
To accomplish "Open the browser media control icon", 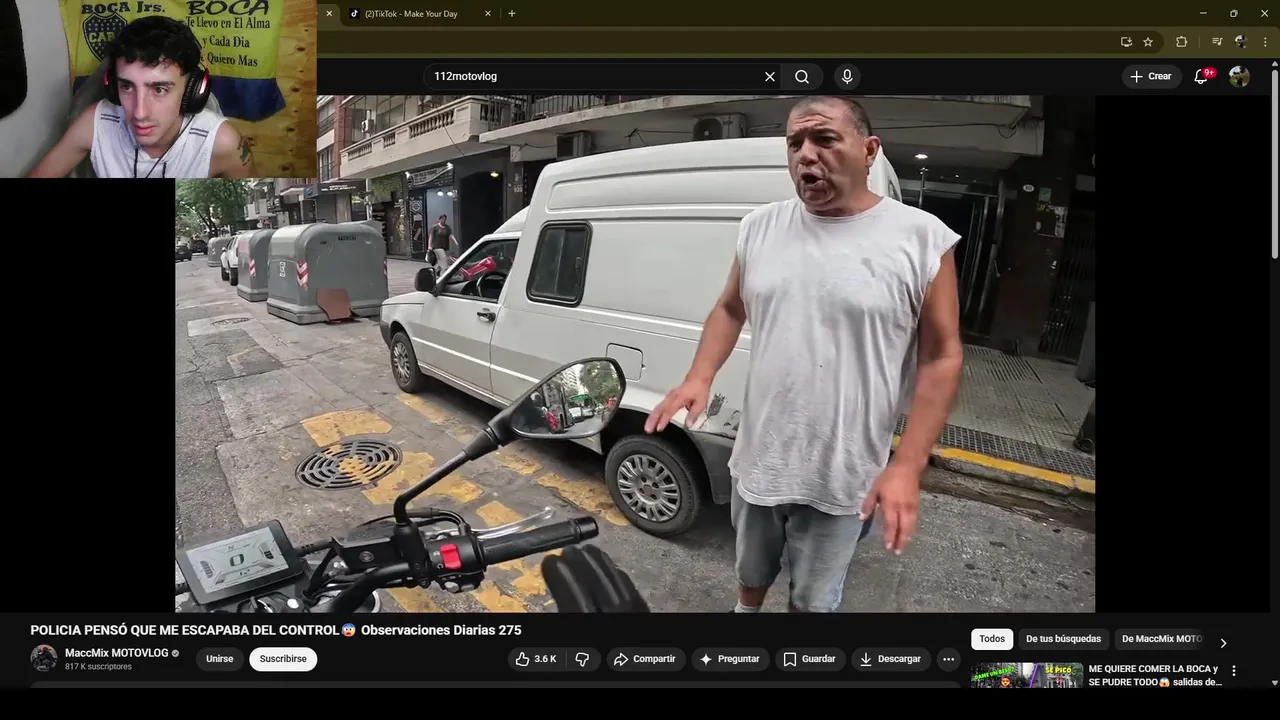I will (1217, 42).
